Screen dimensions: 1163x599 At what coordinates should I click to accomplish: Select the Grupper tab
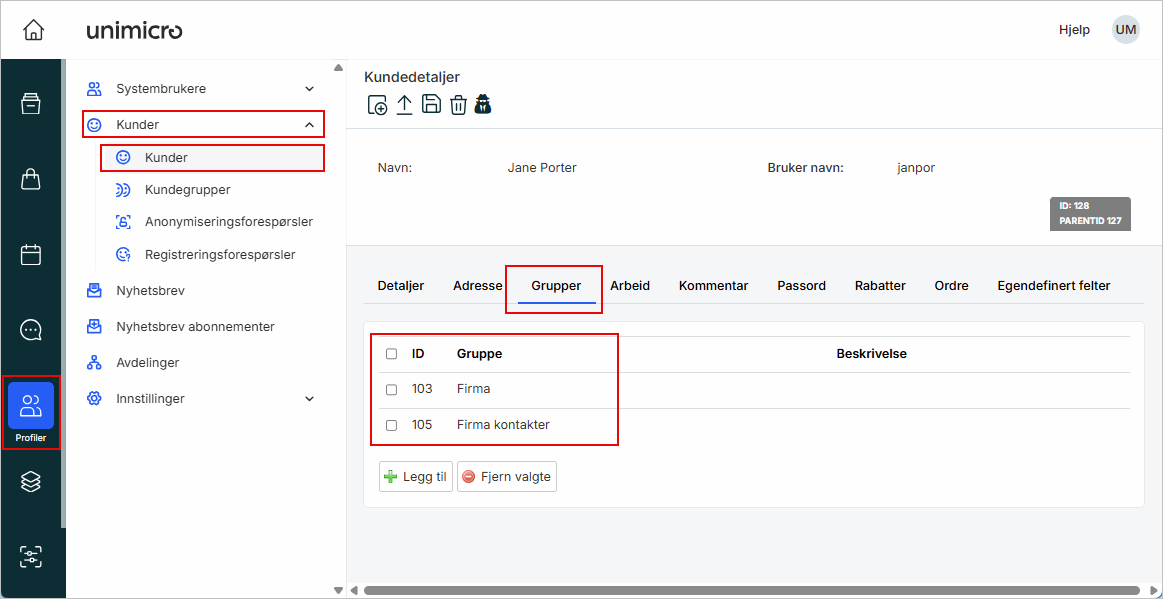pos(556,286)
